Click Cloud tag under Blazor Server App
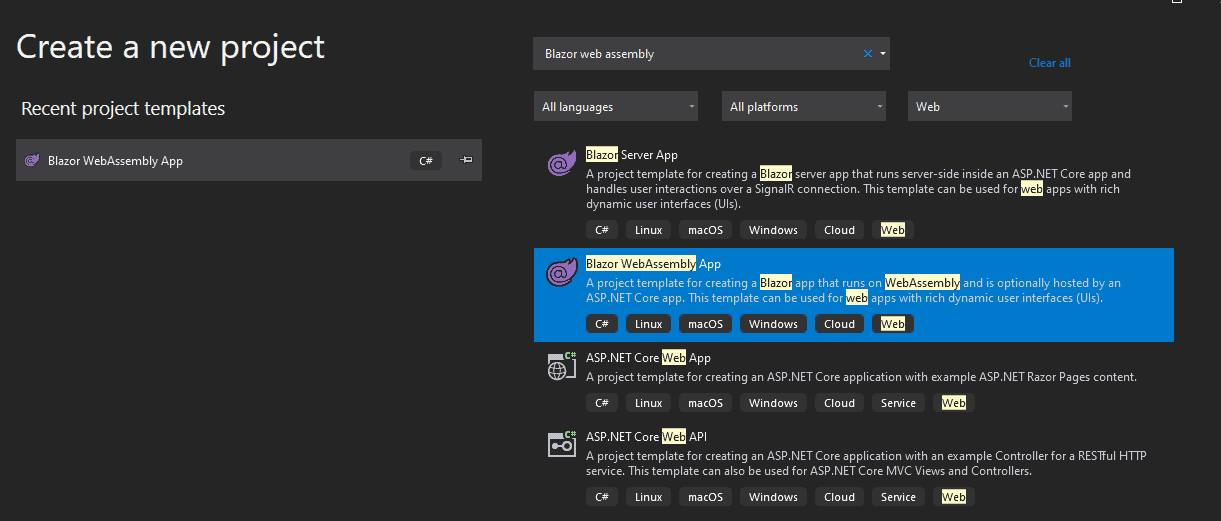The image size is (1221, 521). [x=839, y=230]
